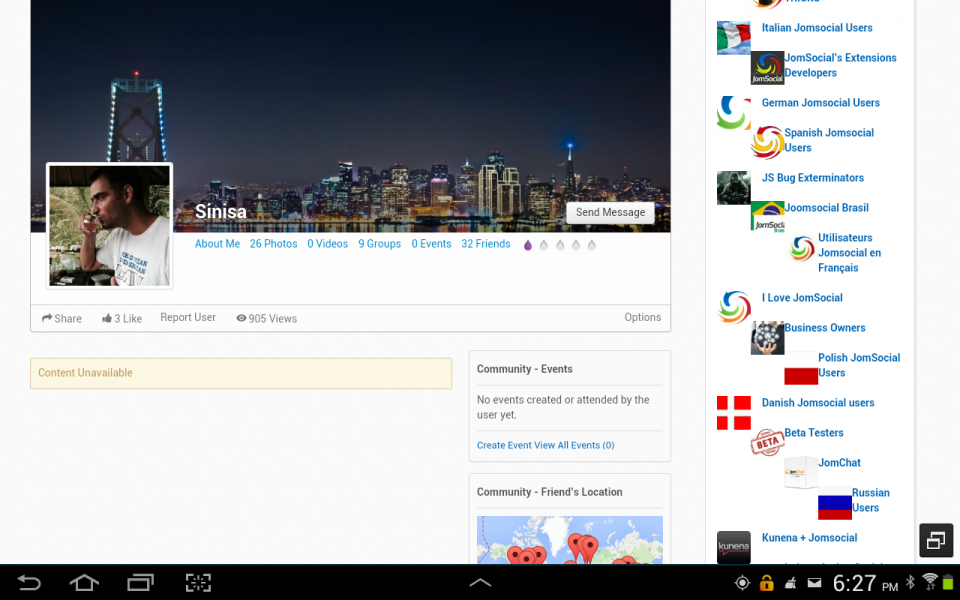Open the 9 Groups tab
Viewport: 960px width, 600px height.
coord(380,244)
